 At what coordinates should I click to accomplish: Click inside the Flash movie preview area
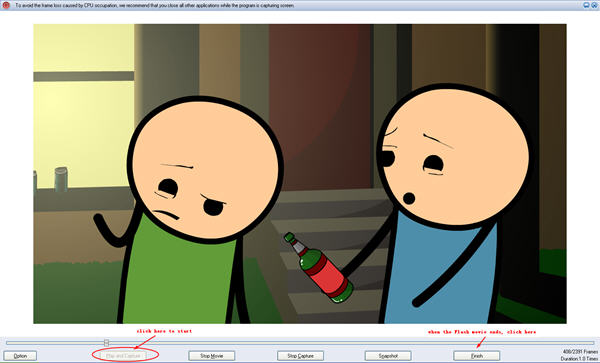[300, 174]
